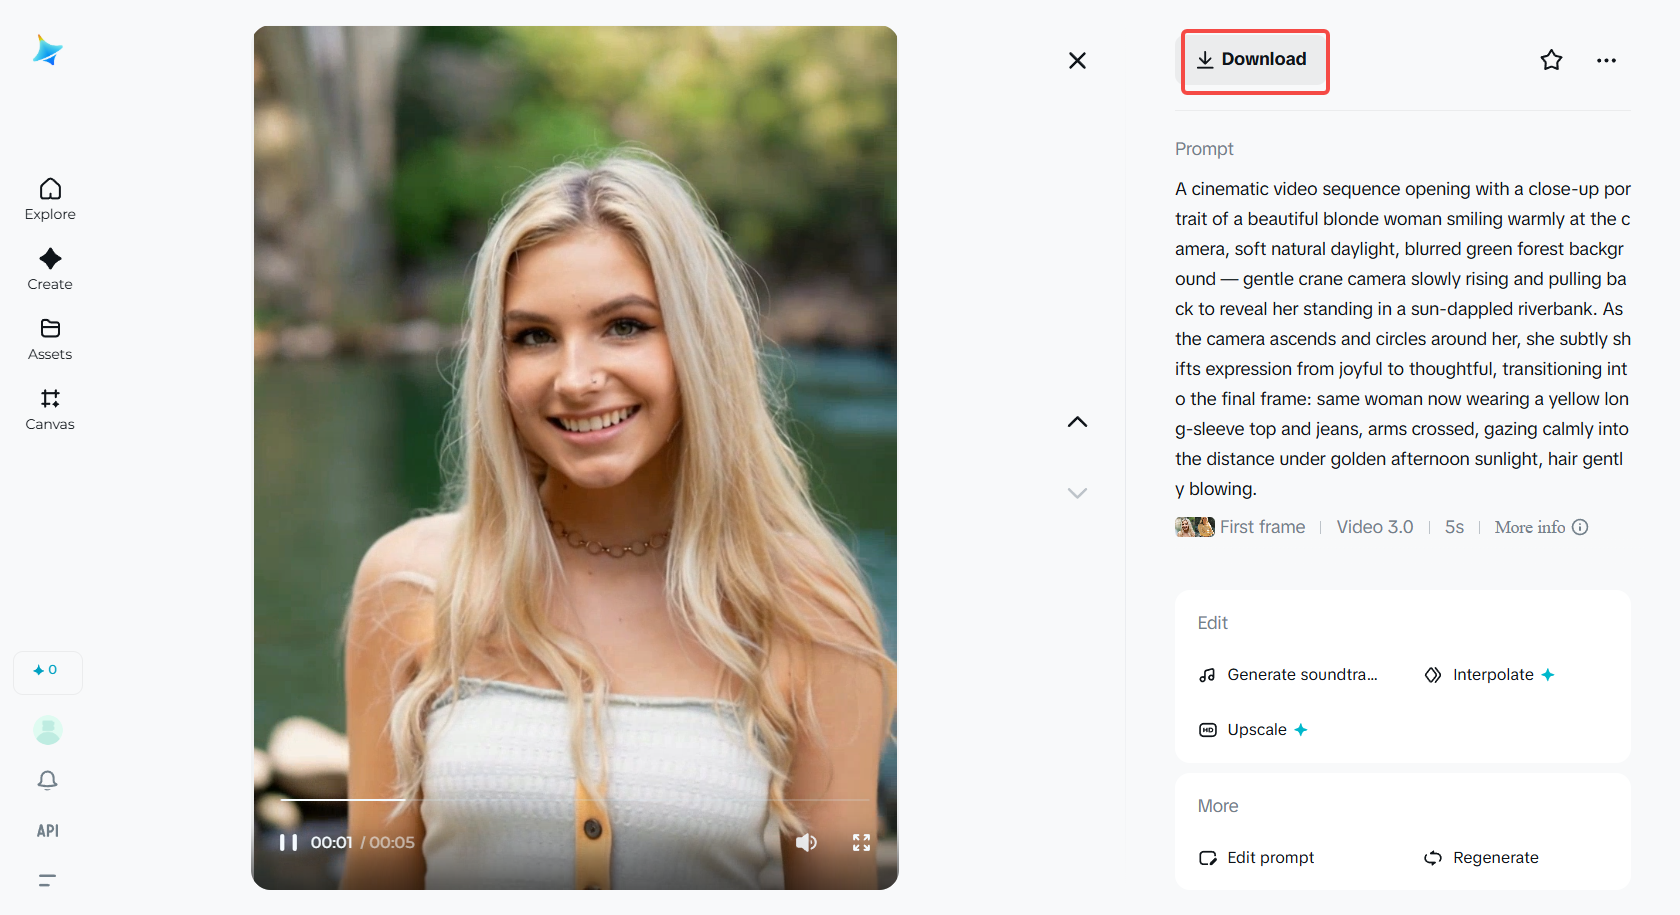Viewport: 1680px width, 915px height.
Task: Enter fullscreen video playback
Action: coord(861,842)
